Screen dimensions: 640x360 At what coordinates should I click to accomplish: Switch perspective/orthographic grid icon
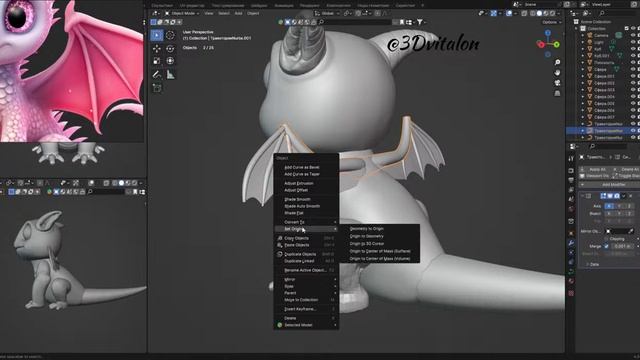557,93
